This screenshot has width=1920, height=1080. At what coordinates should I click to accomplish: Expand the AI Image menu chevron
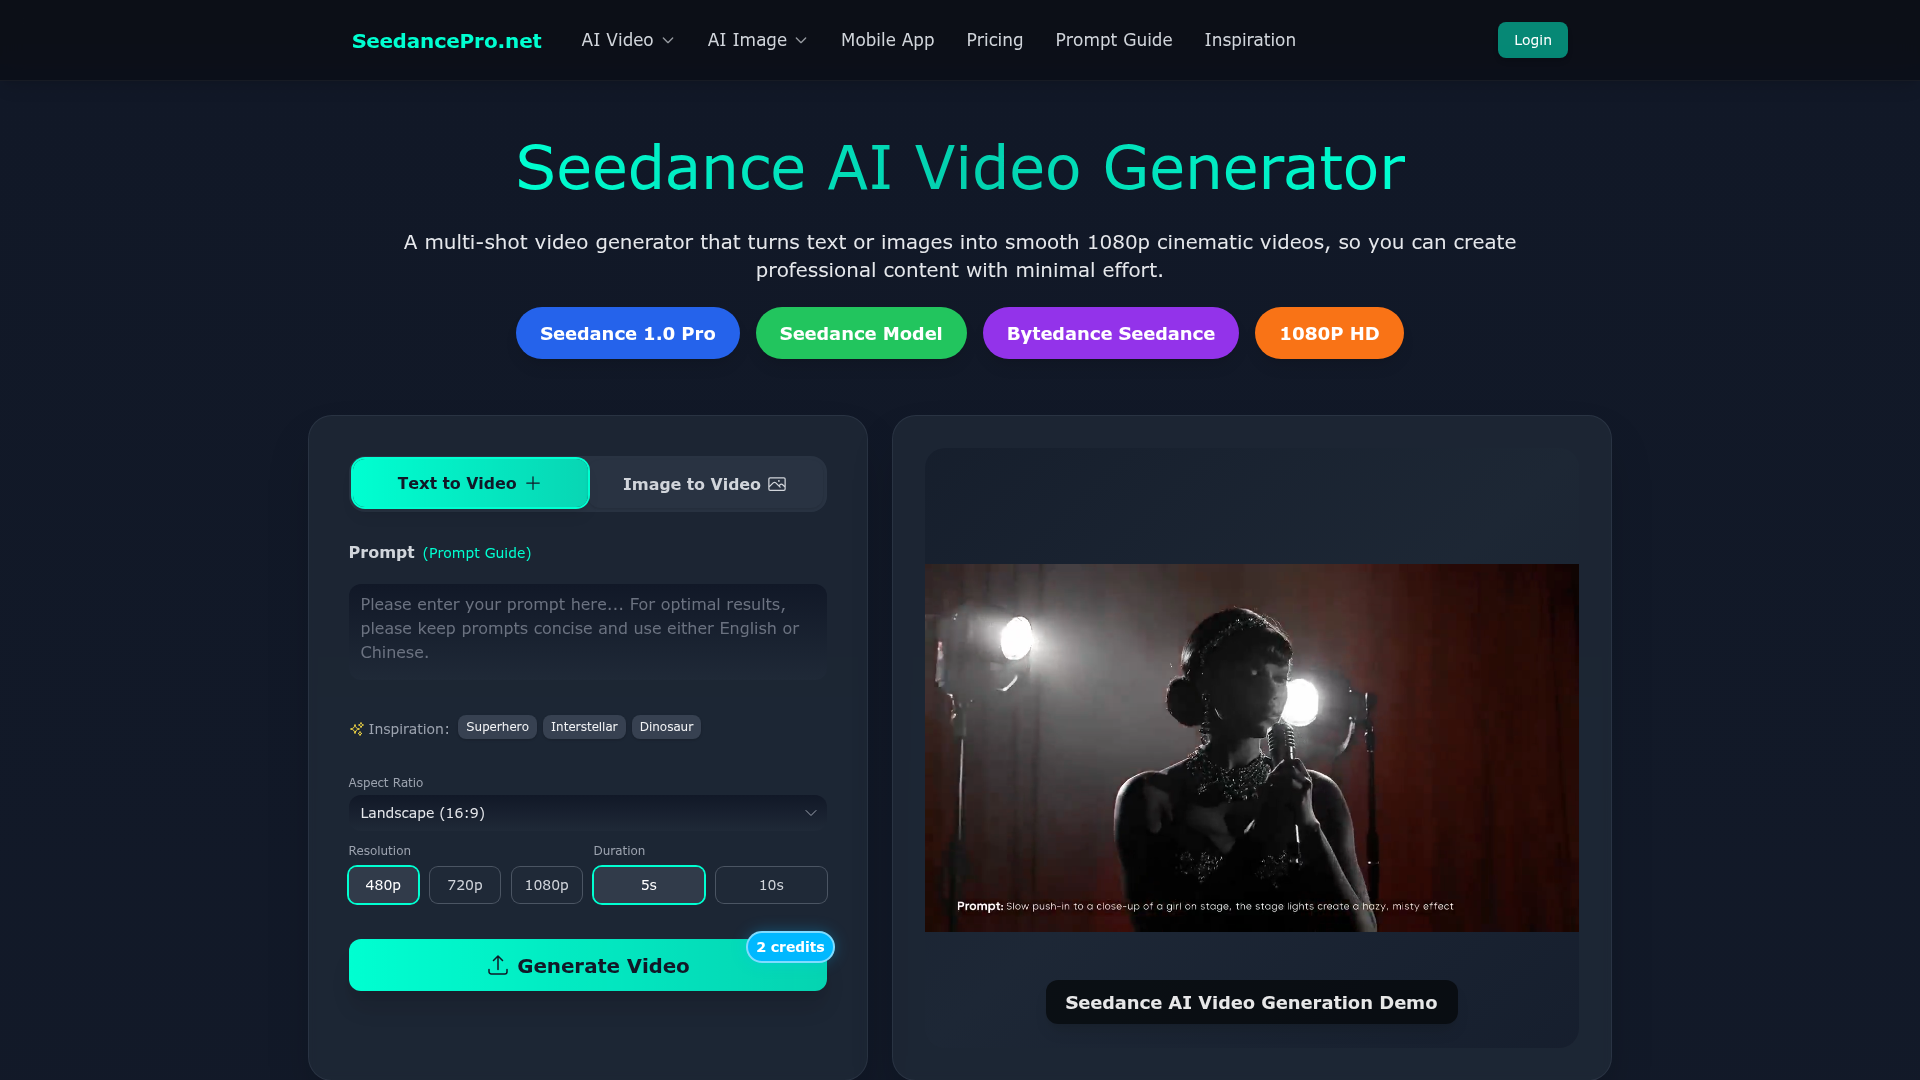click(801, 41)
